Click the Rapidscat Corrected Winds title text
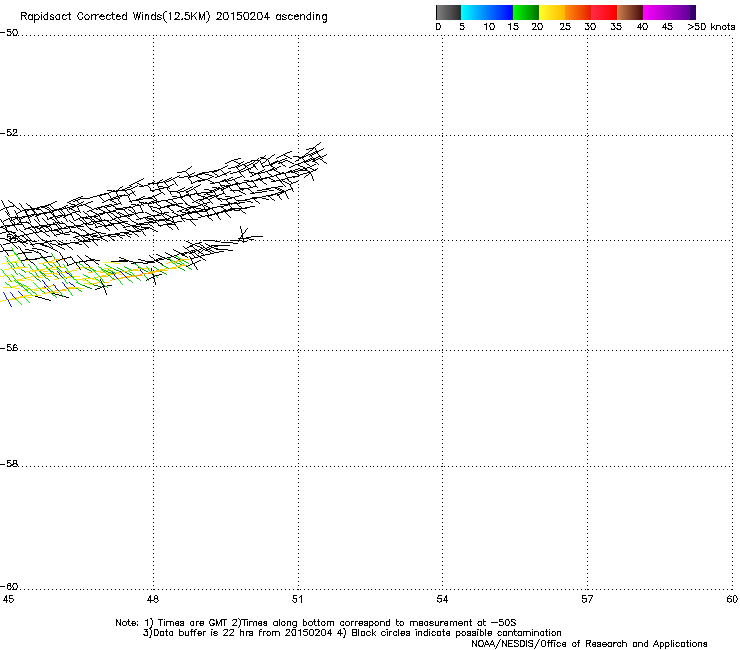 click(174, 17)
